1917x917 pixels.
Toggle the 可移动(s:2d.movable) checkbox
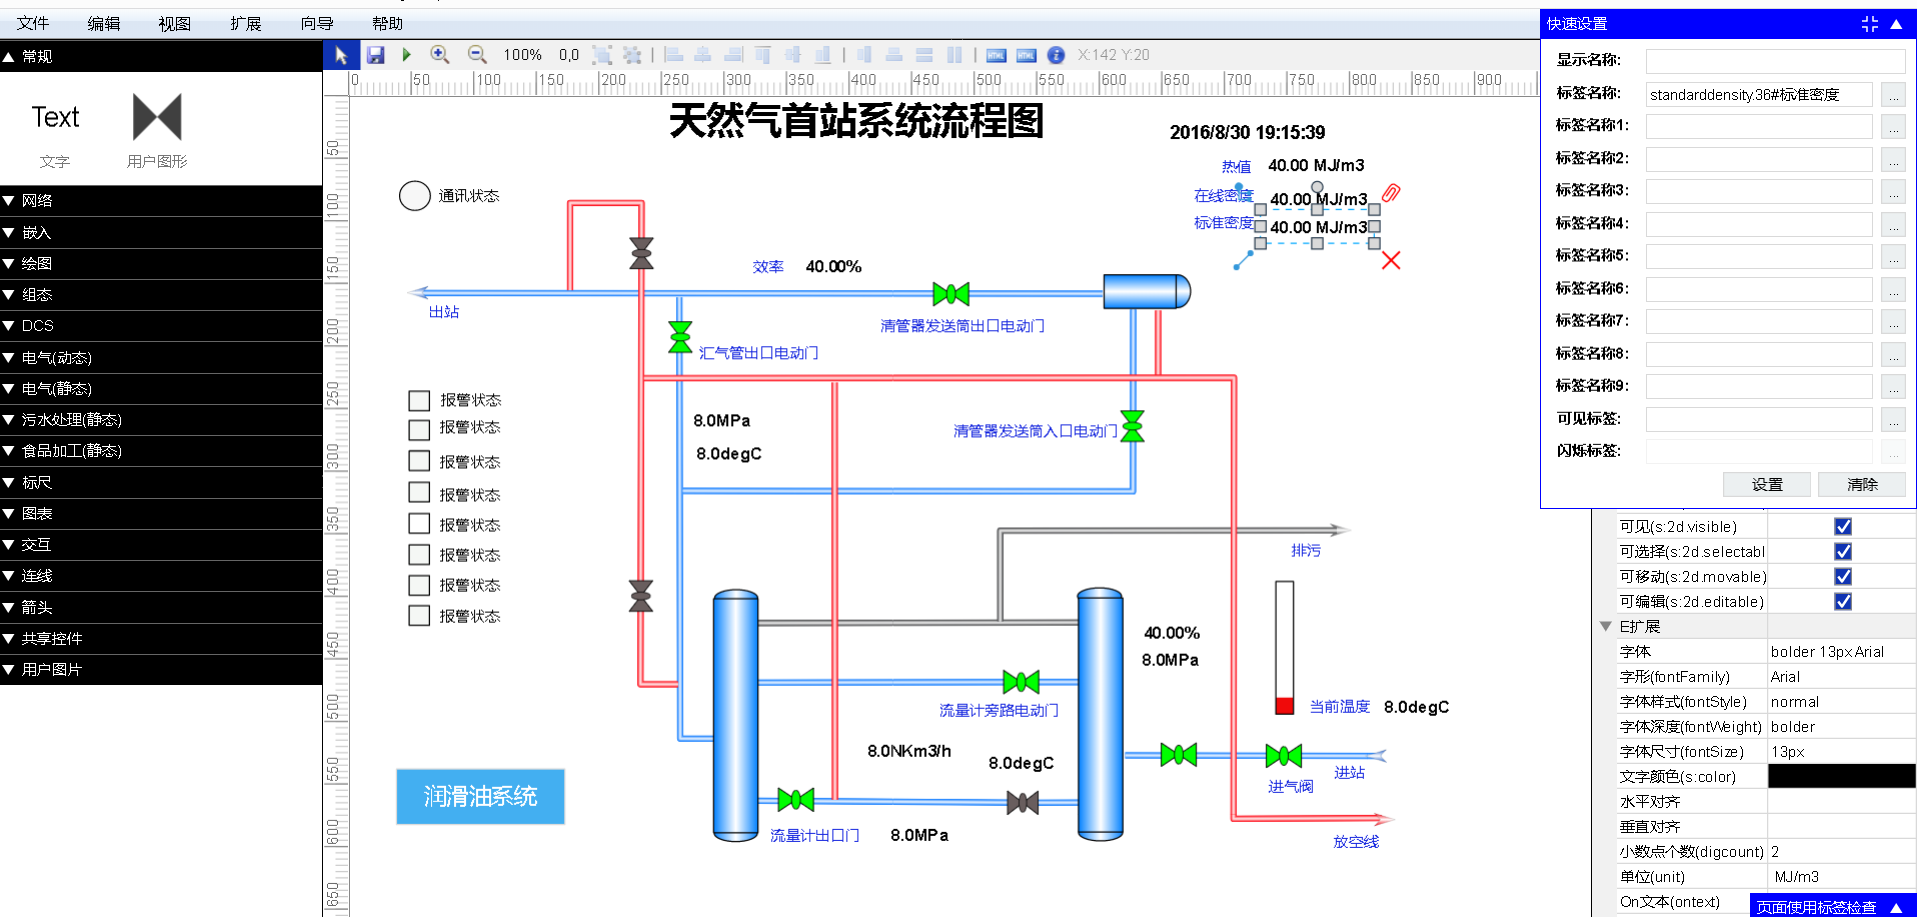[1843, 576]
